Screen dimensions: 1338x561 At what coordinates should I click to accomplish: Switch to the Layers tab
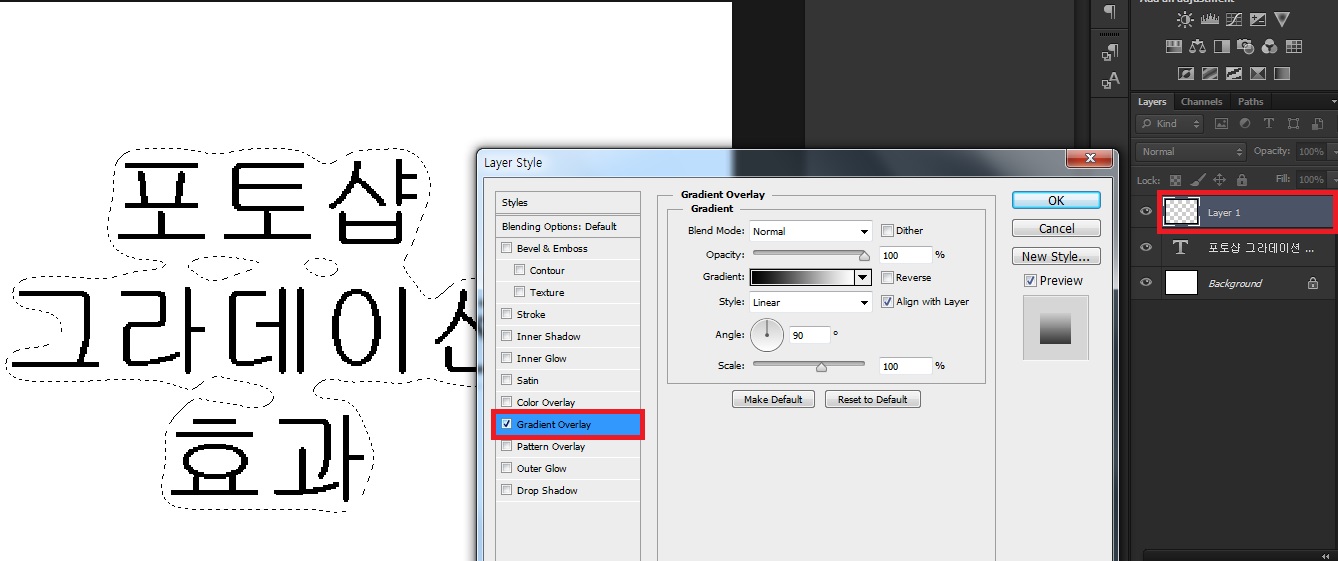coord(1152,102)
